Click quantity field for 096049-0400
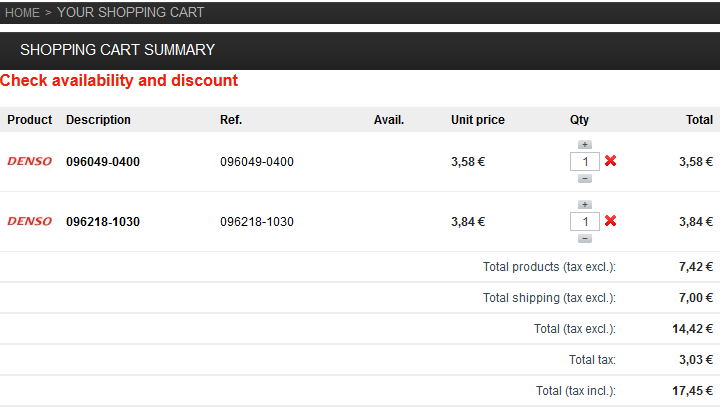Screen dimensions: 728x408 point(585,162)
